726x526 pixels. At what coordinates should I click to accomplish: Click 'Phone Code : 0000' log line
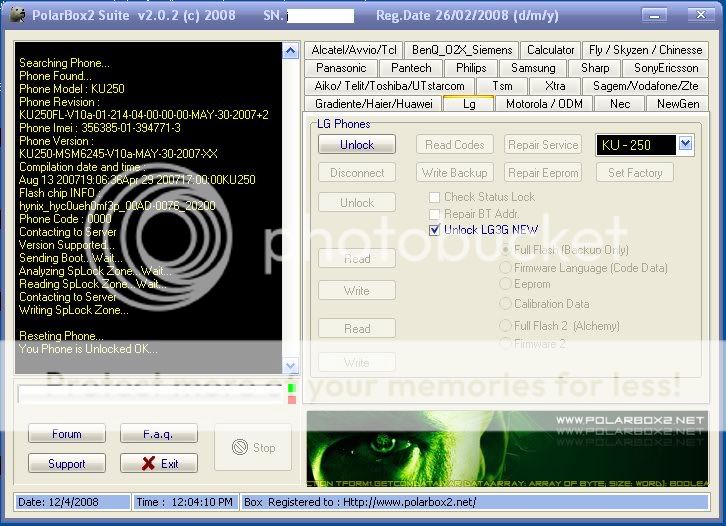pyautogui.click(x=65, y=219)
